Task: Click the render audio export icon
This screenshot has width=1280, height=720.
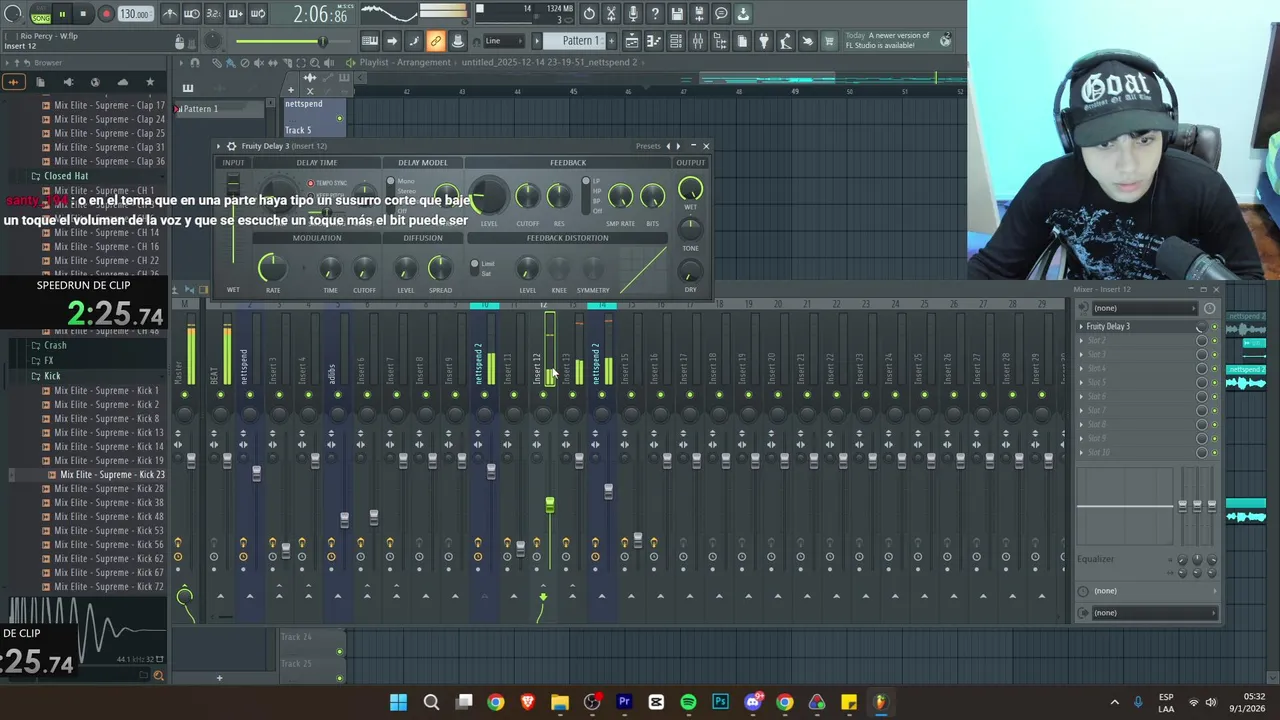Action: coord(699,14)
